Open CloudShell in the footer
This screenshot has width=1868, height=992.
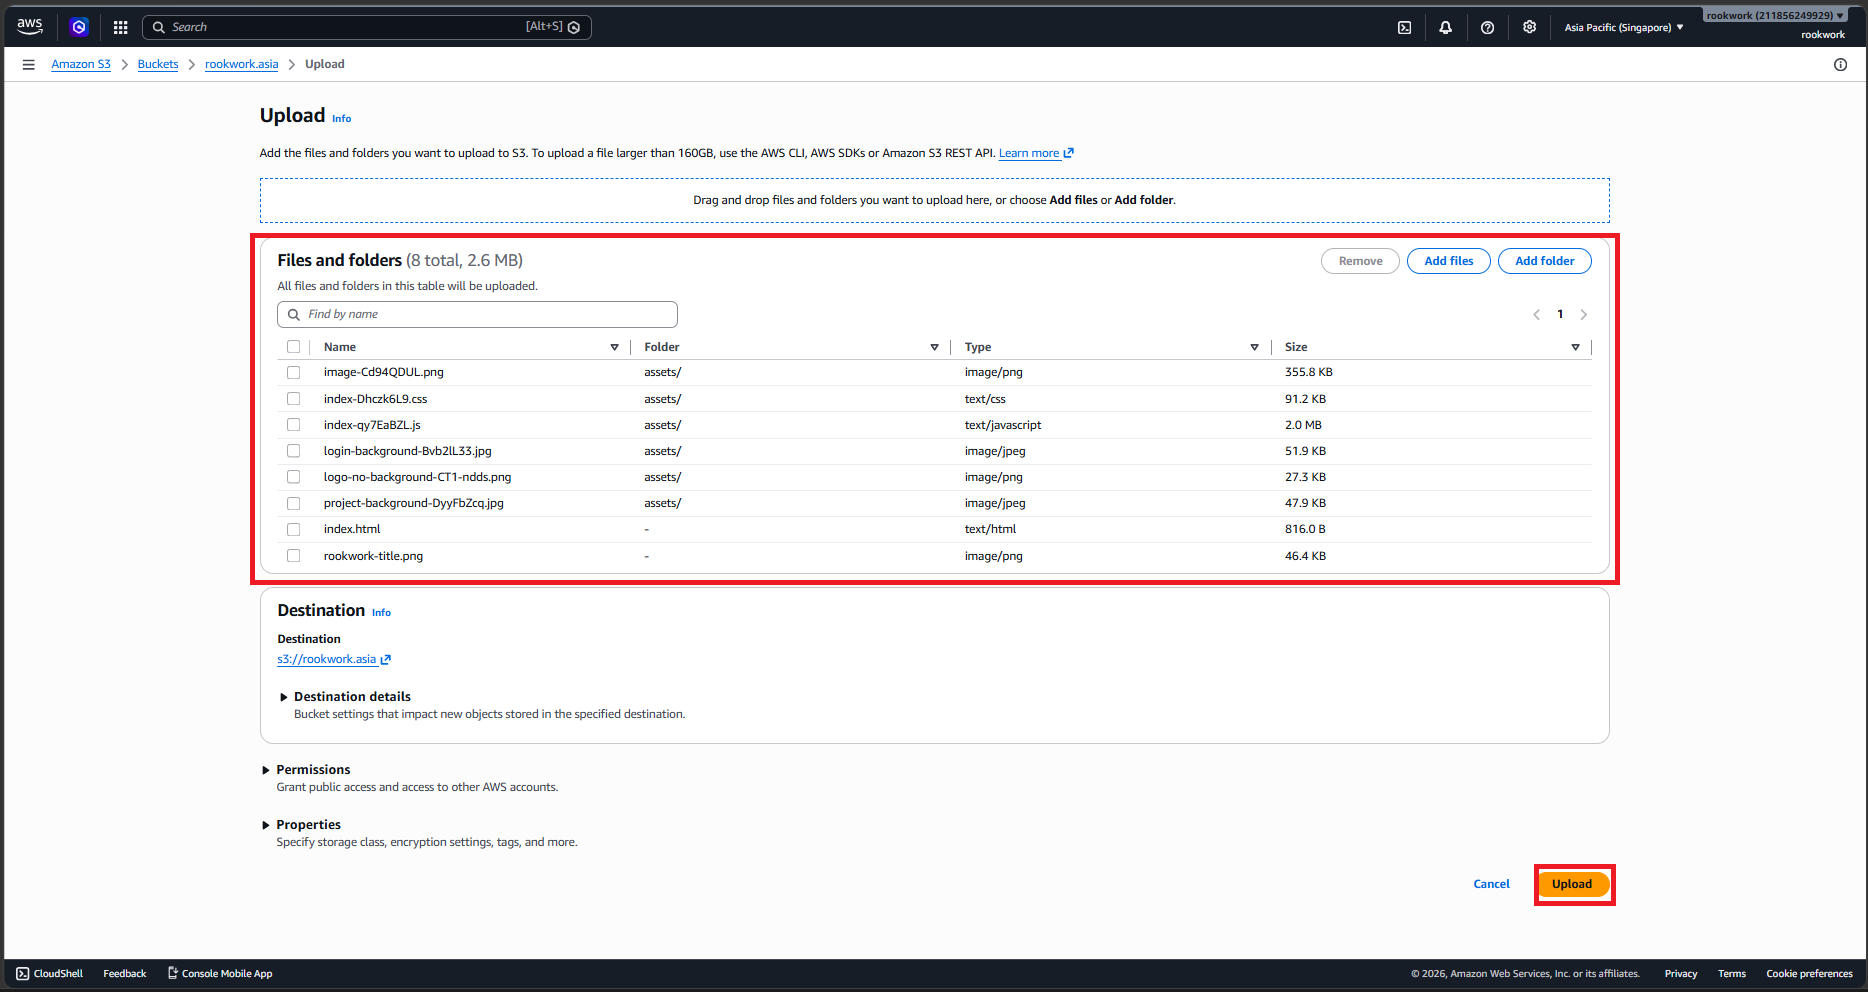[49, 973]
